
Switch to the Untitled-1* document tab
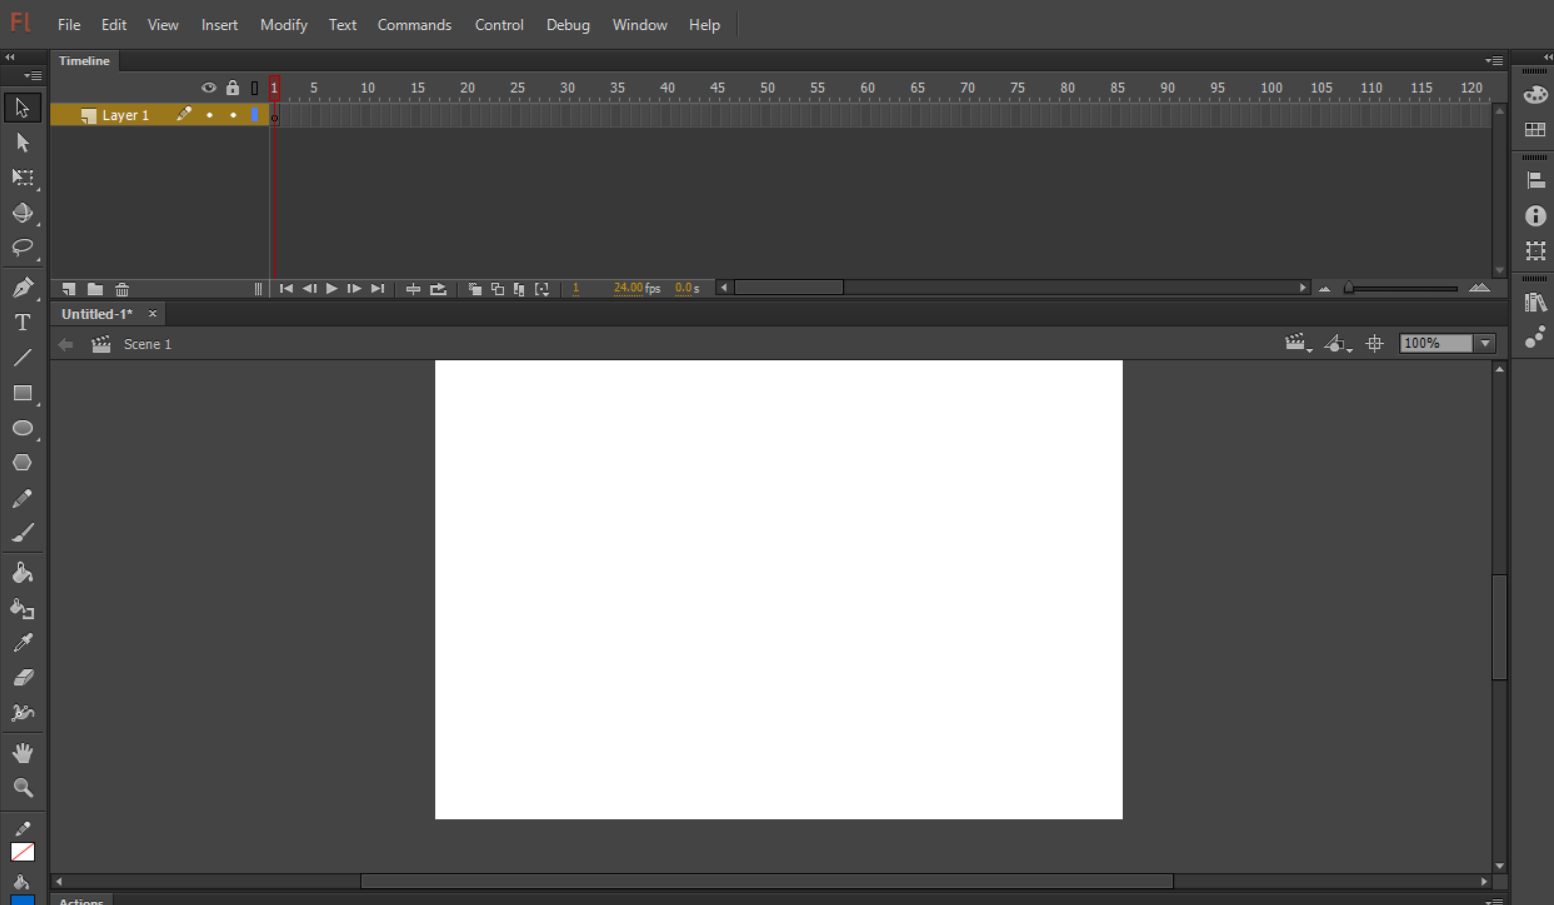pyautogui.click(x=97, y=314)
